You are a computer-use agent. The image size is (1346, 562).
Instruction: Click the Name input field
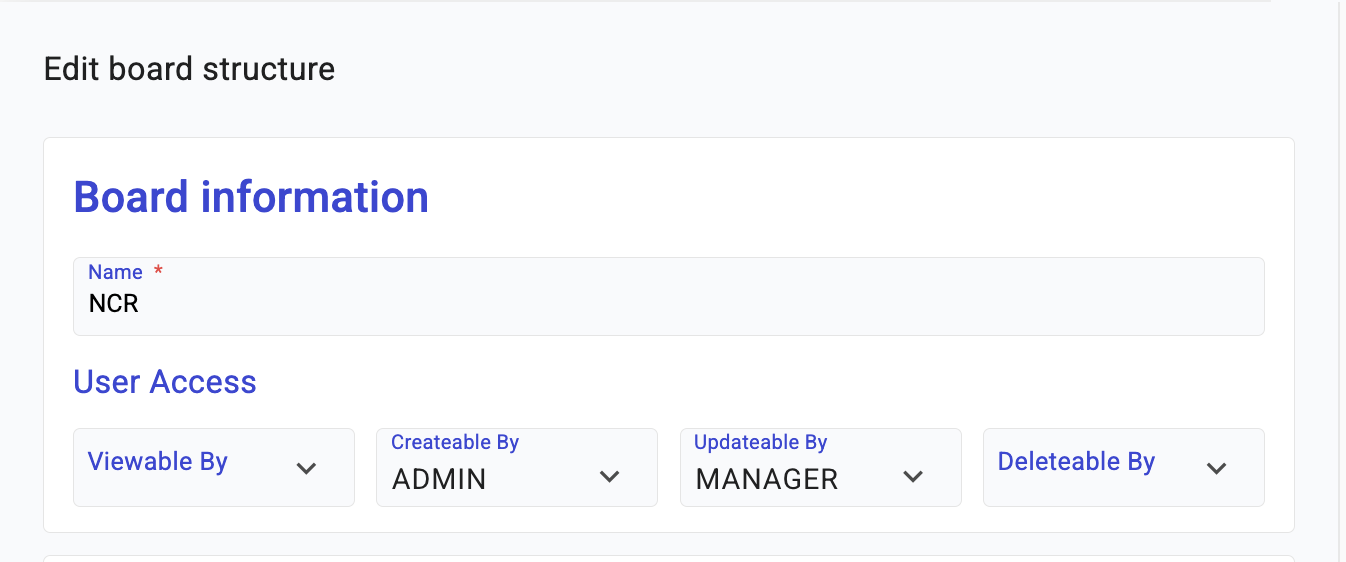[668, 303]
